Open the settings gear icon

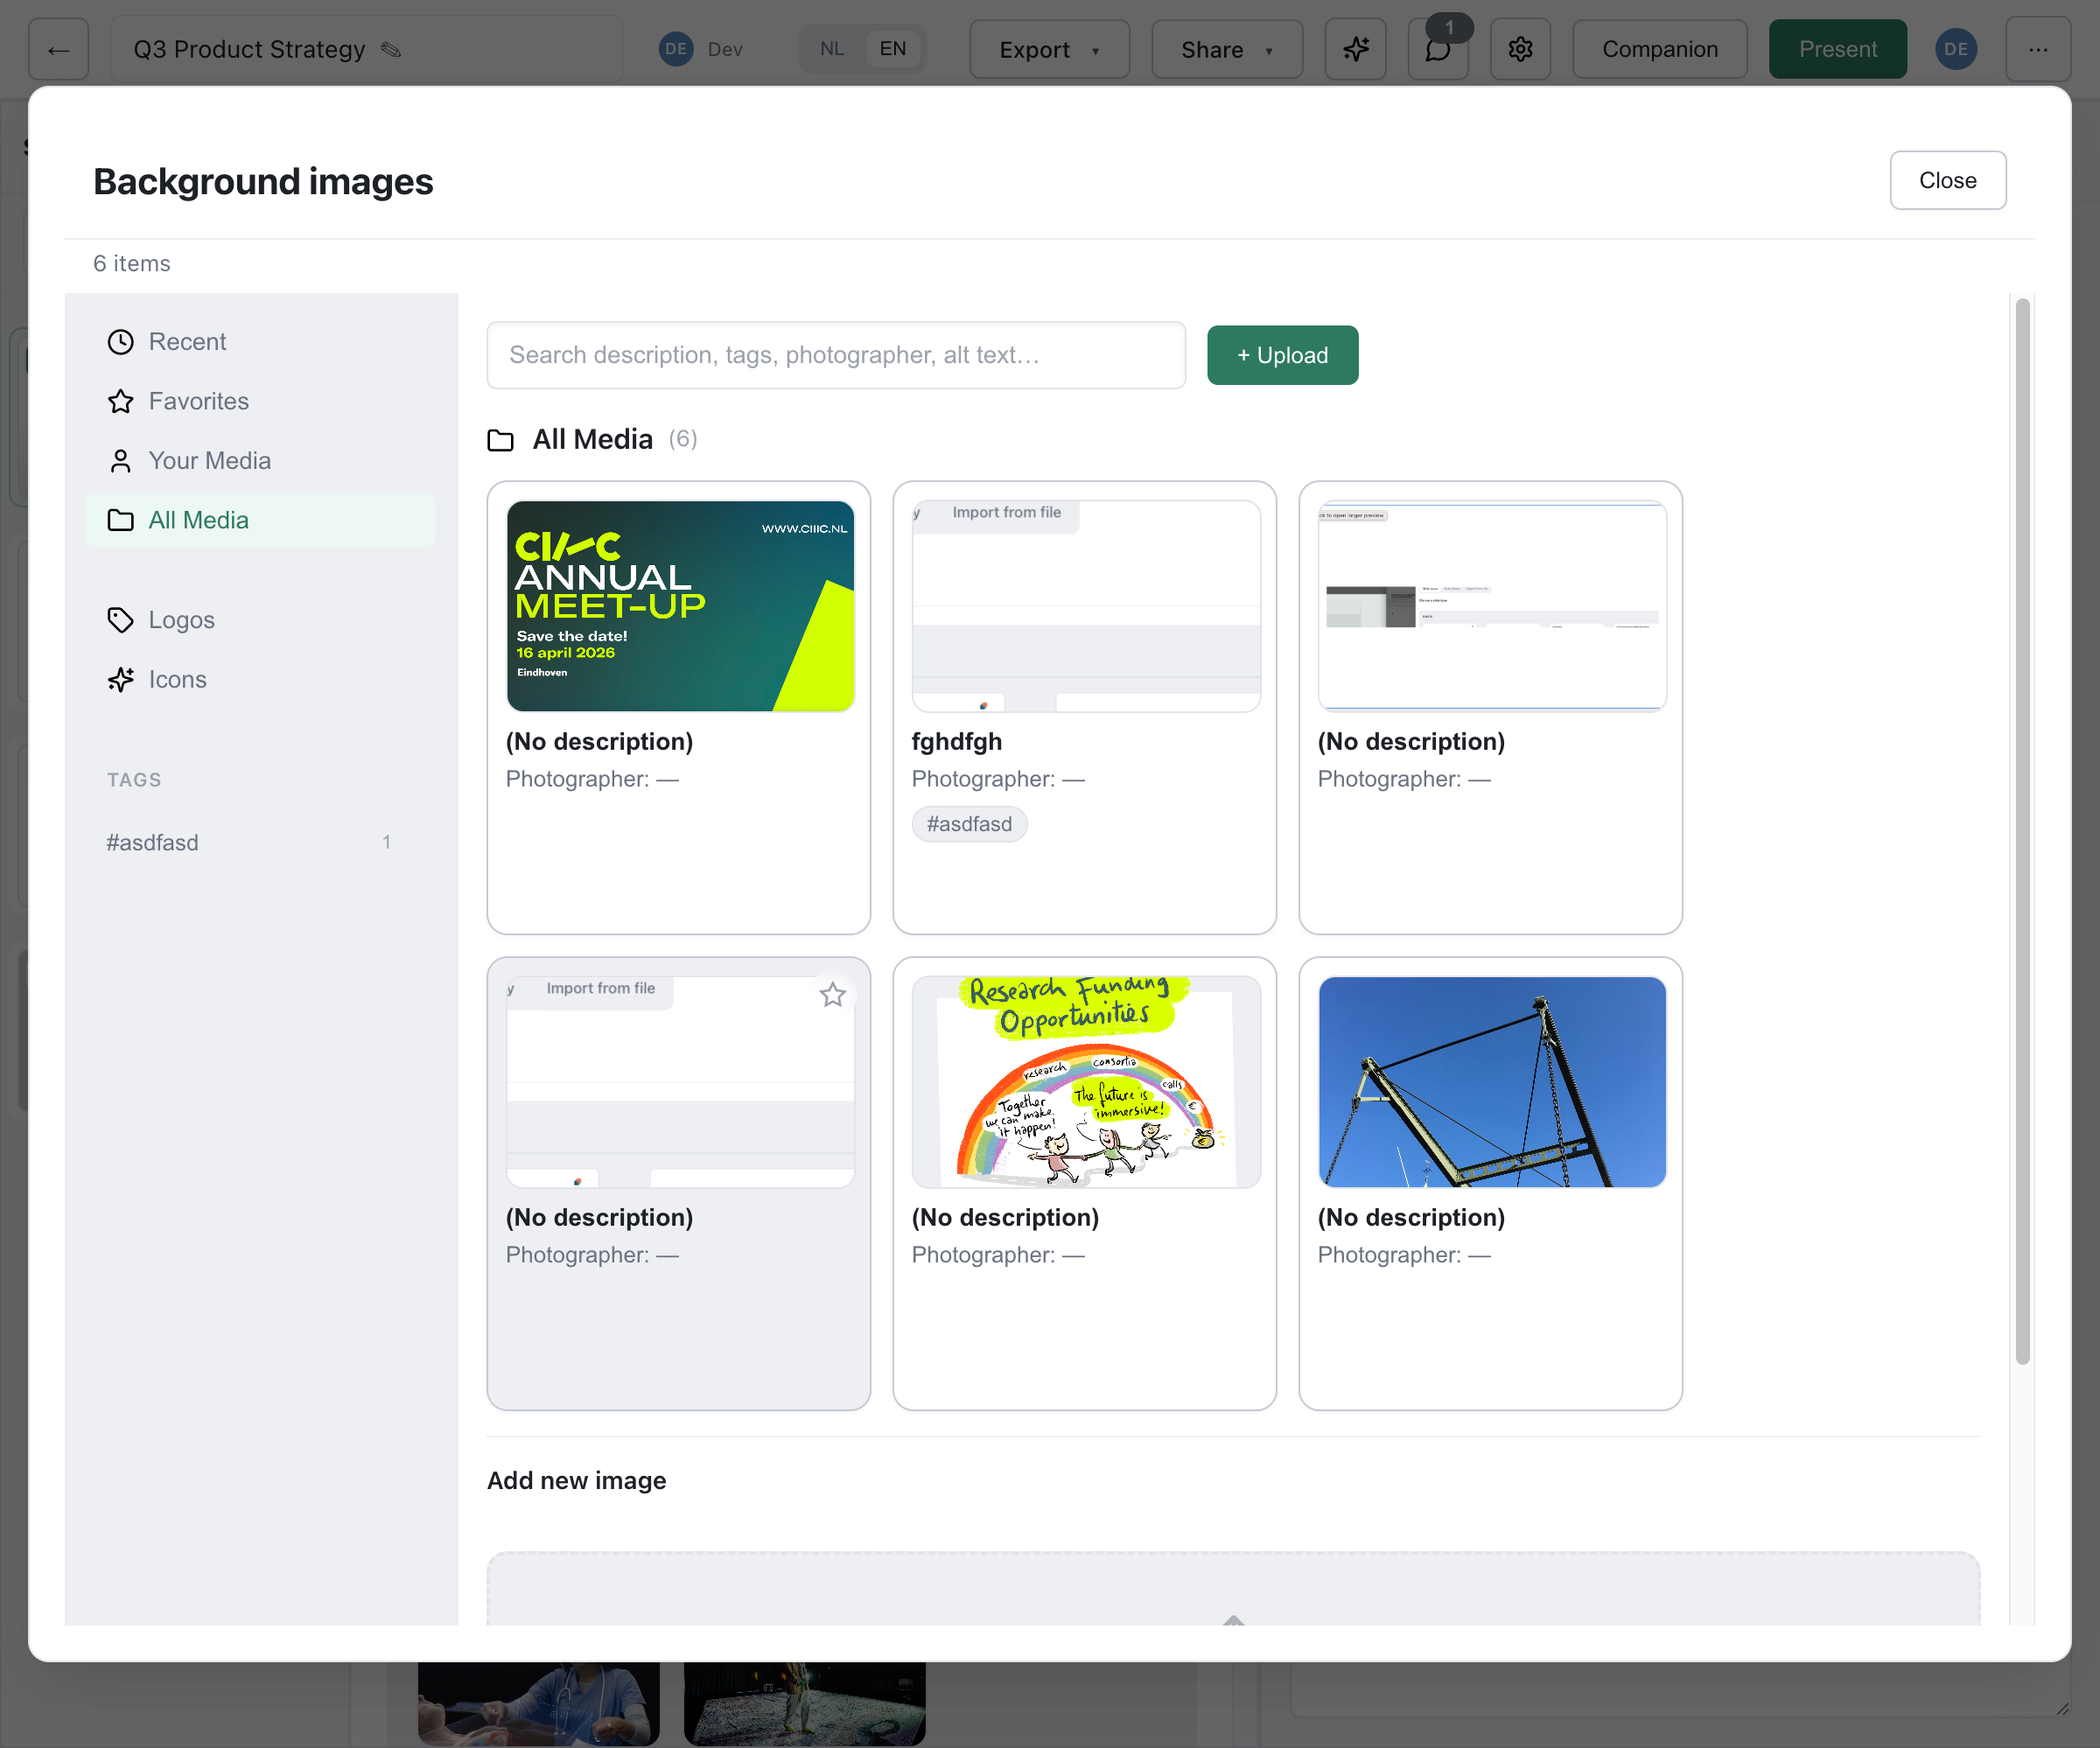(1520, 49)
